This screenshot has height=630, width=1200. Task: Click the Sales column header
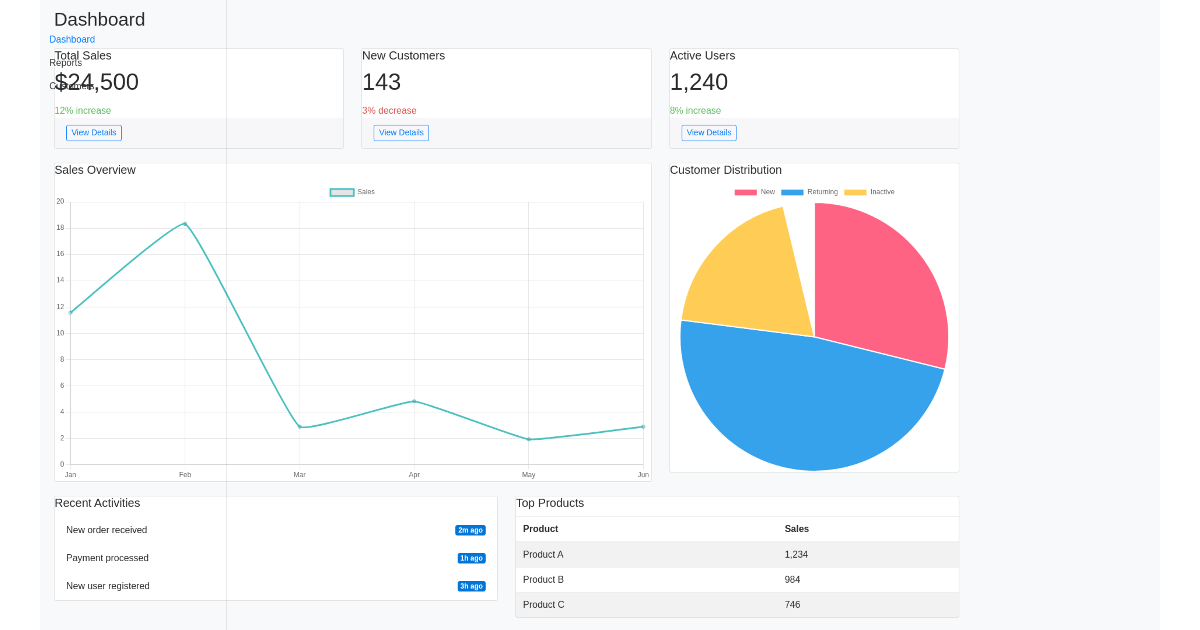(x=797, y=529)
